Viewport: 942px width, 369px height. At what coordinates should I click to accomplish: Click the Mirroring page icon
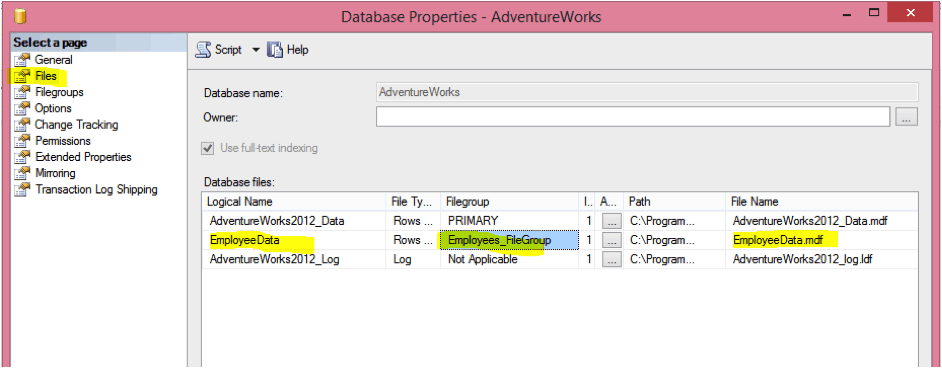point(22,174)
